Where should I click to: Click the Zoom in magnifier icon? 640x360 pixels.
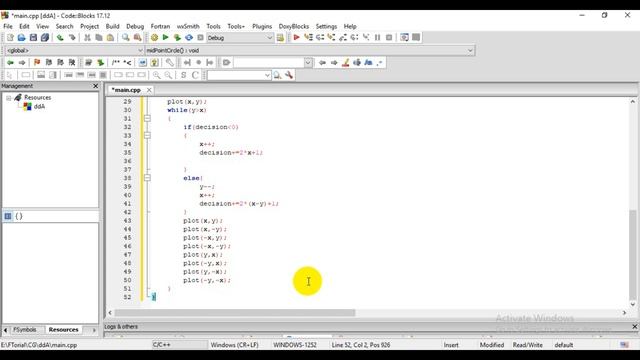click(x=156, y=75)
